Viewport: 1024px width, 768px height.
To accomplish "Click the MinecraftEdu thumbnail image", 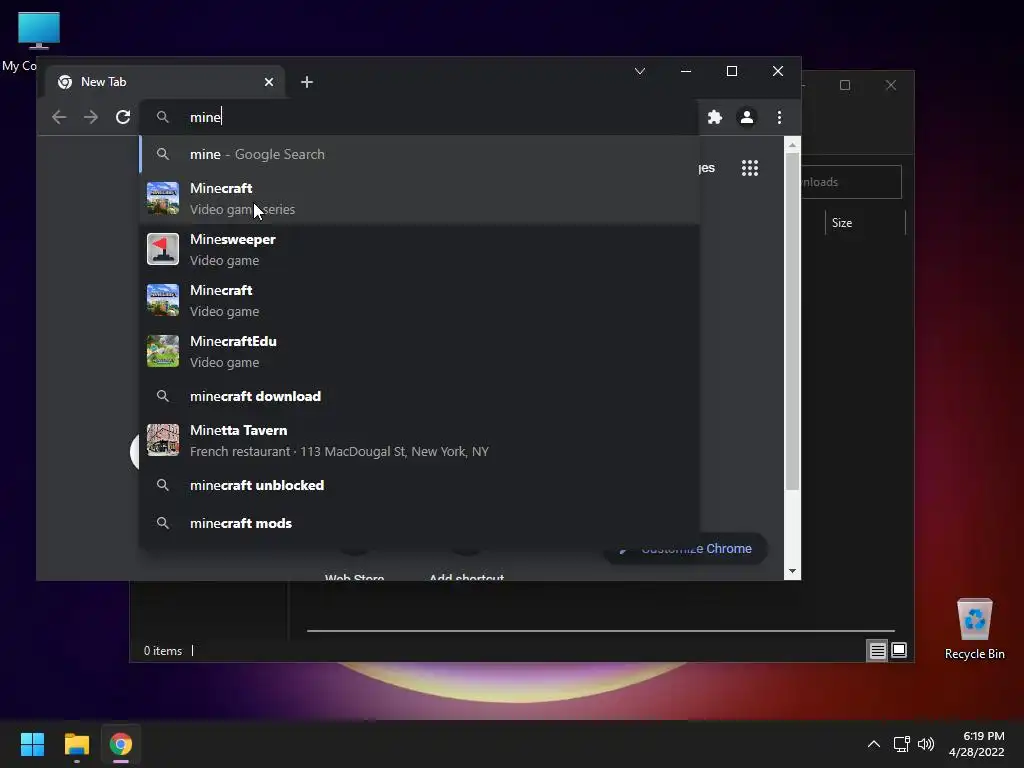I will [x=163, y=351].
